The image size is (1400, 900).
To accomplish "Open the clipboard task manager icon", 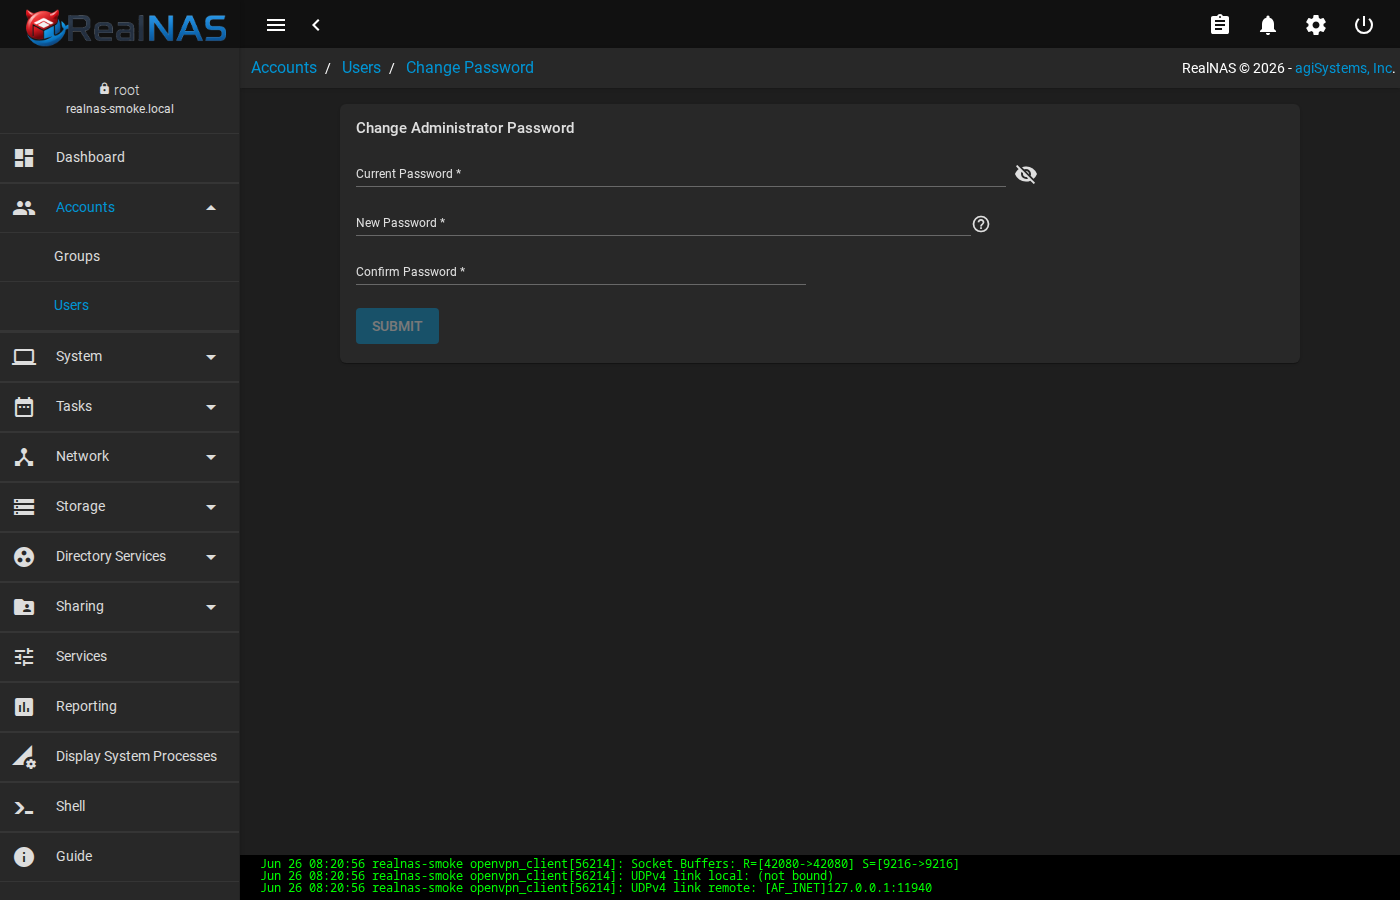I will tap(1220, 25).
